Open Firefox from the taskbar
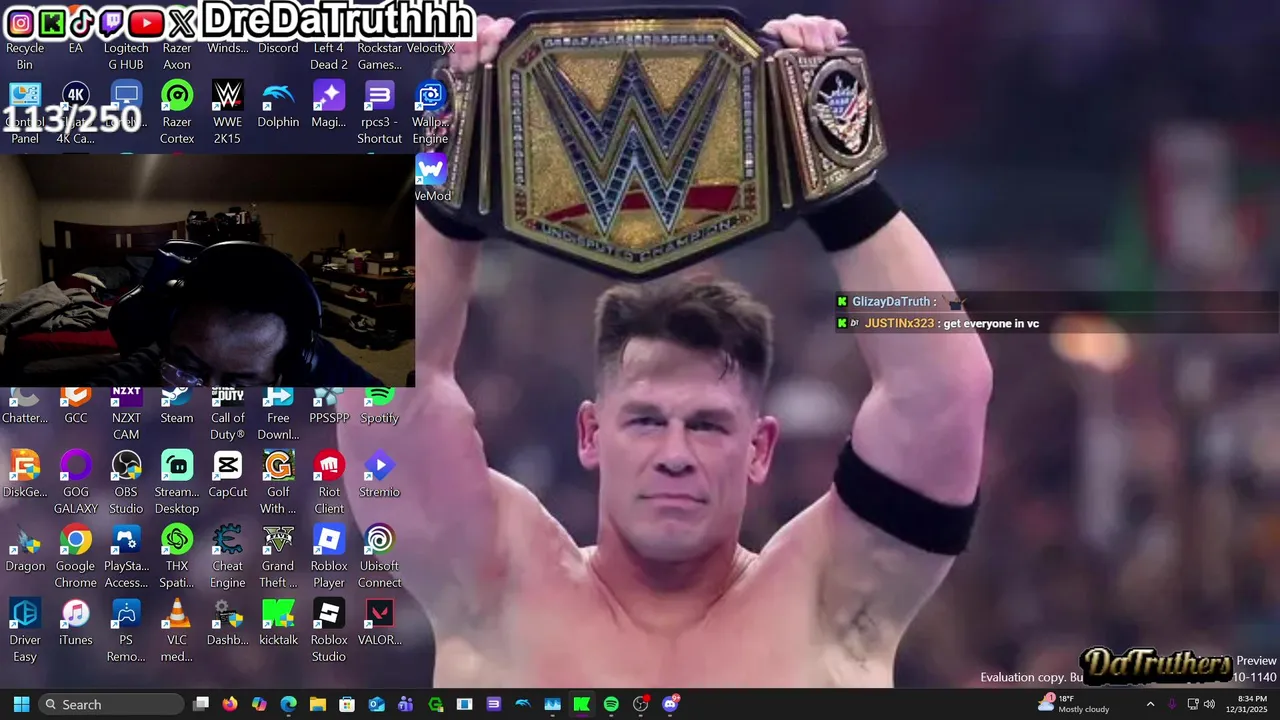1280x720 pixels. (x=230, y=704)
